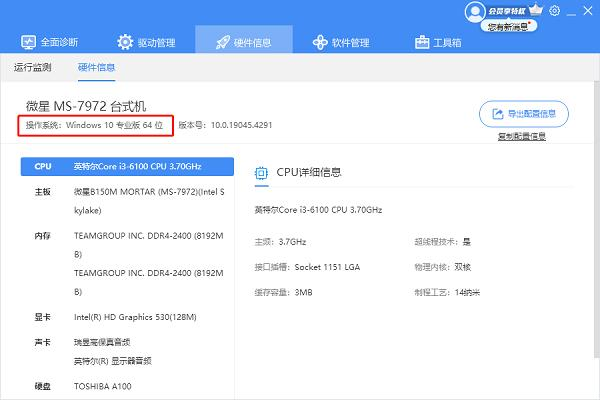
Task: Click the 驱动管理 gear icon
Action: [125, 42]
